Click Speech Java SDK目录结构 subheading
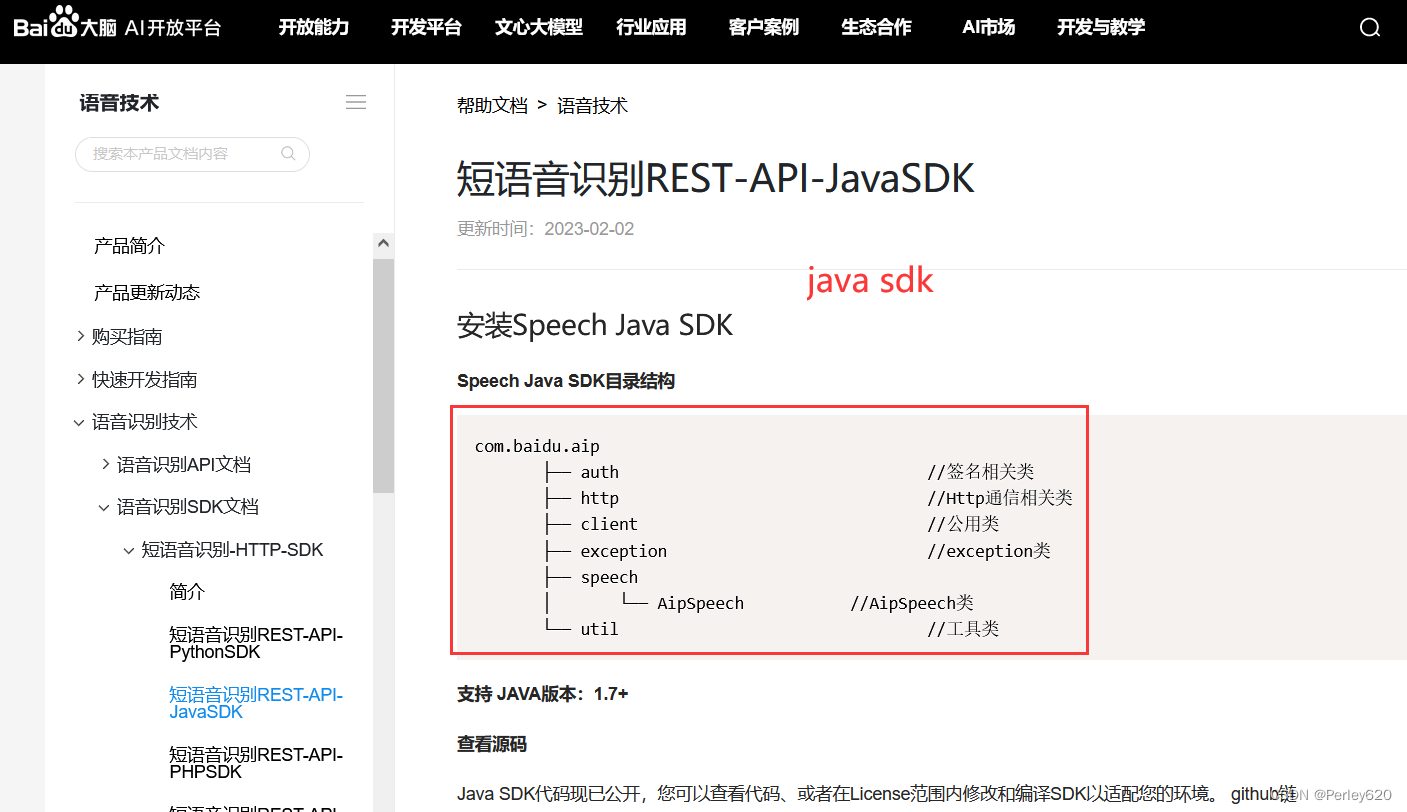1407x812 pixels. tap(566, 381)
